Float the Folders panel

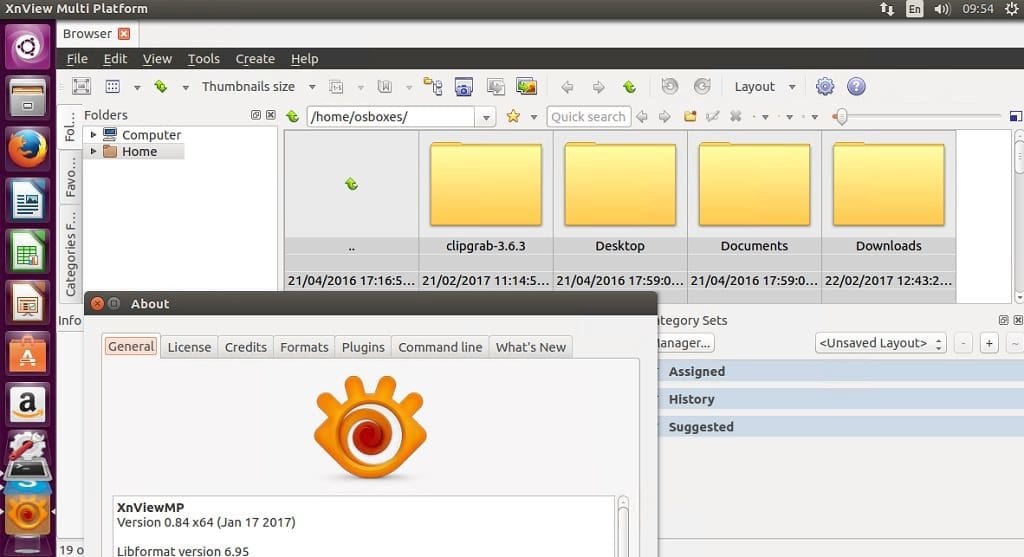coord(256,115)
